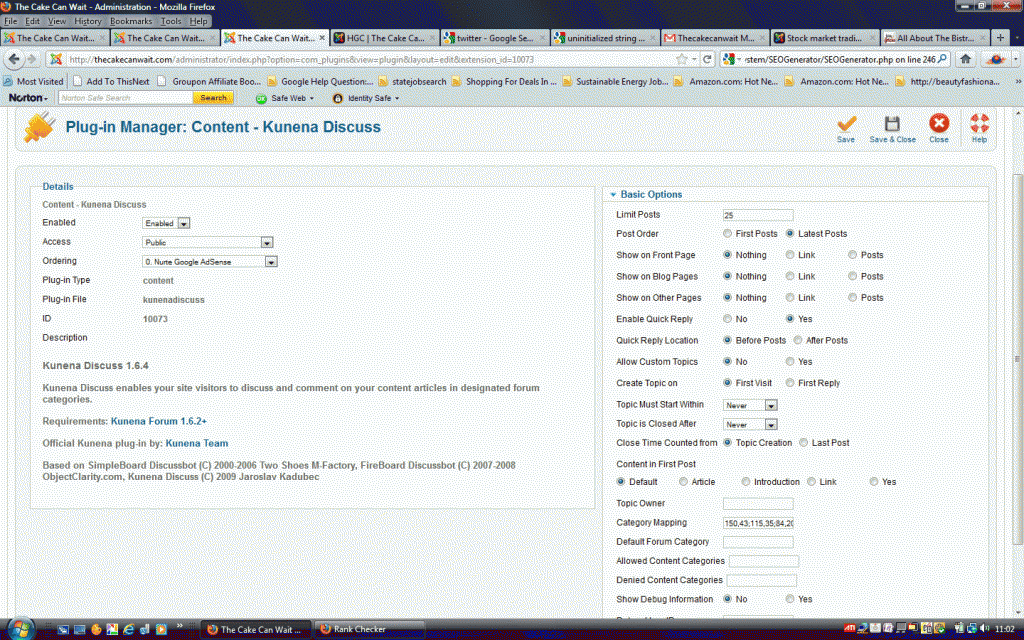Open the Kunena Forum 1.6.2+ link
The width and height of the screenshot is (1024, 640).
[x=159, y=422]
